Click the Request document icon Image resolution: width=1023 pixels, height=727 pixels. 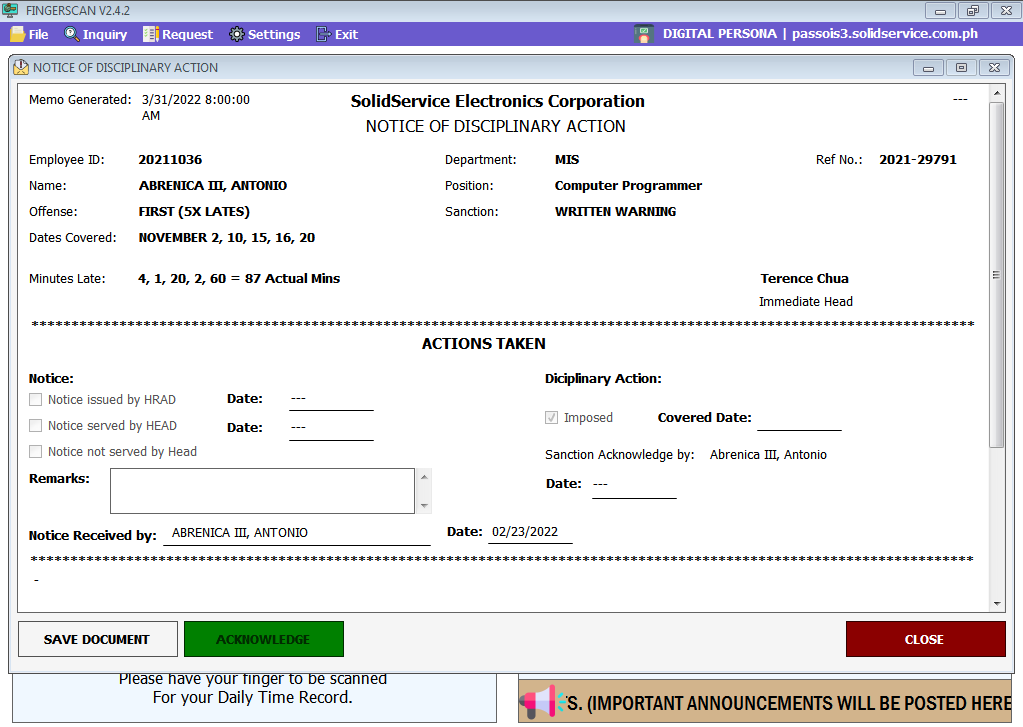151,34
